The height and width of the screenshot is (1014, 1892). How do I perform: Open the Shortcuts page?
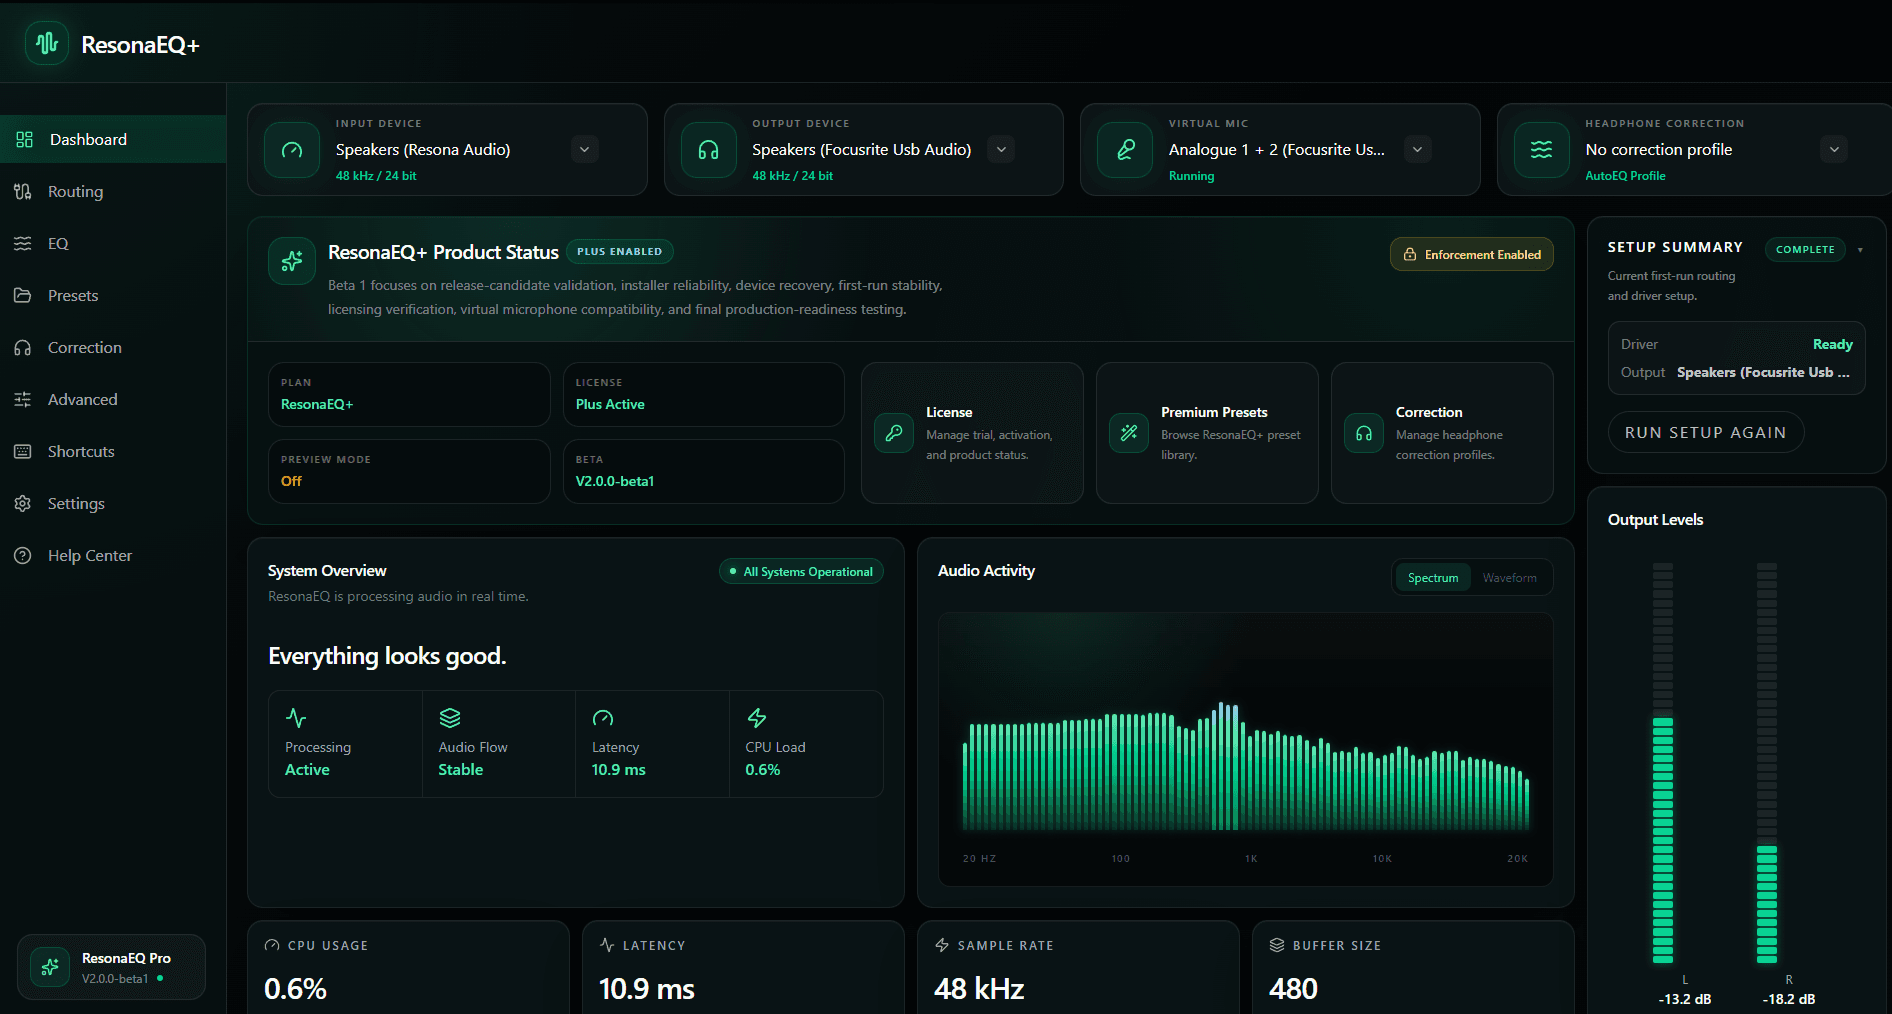113,451
